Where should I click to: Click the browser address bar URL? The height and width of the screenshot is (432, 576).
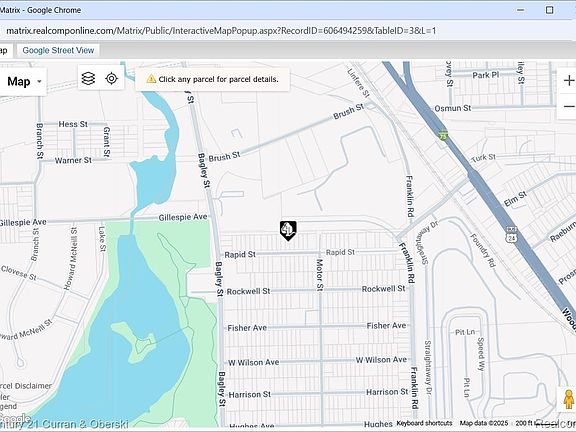coord(221,30)
